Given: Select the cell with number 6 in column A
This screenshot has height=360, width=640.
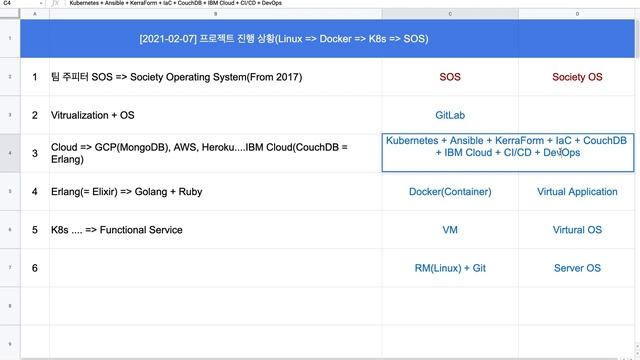Looking at the screenshot, I should (x=35, y=268).
